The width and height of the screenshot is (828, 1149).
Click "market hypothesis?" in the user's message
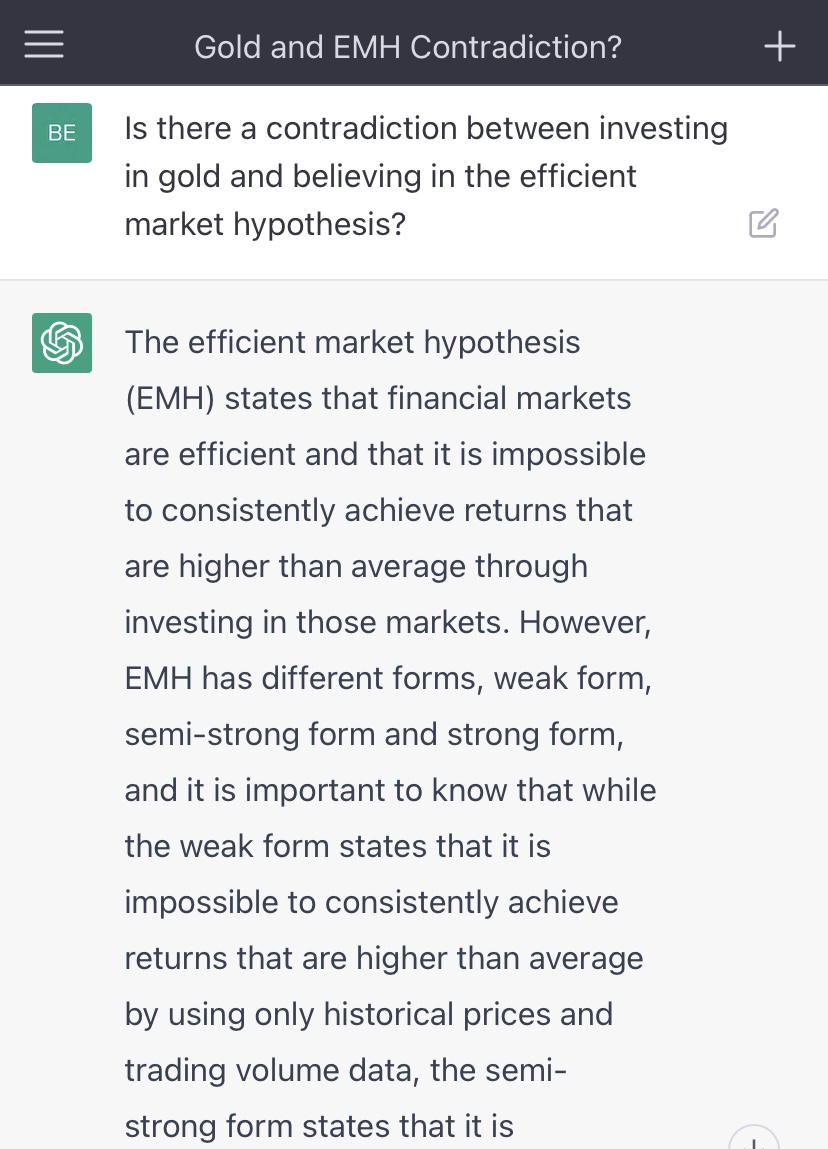[265, 224]
